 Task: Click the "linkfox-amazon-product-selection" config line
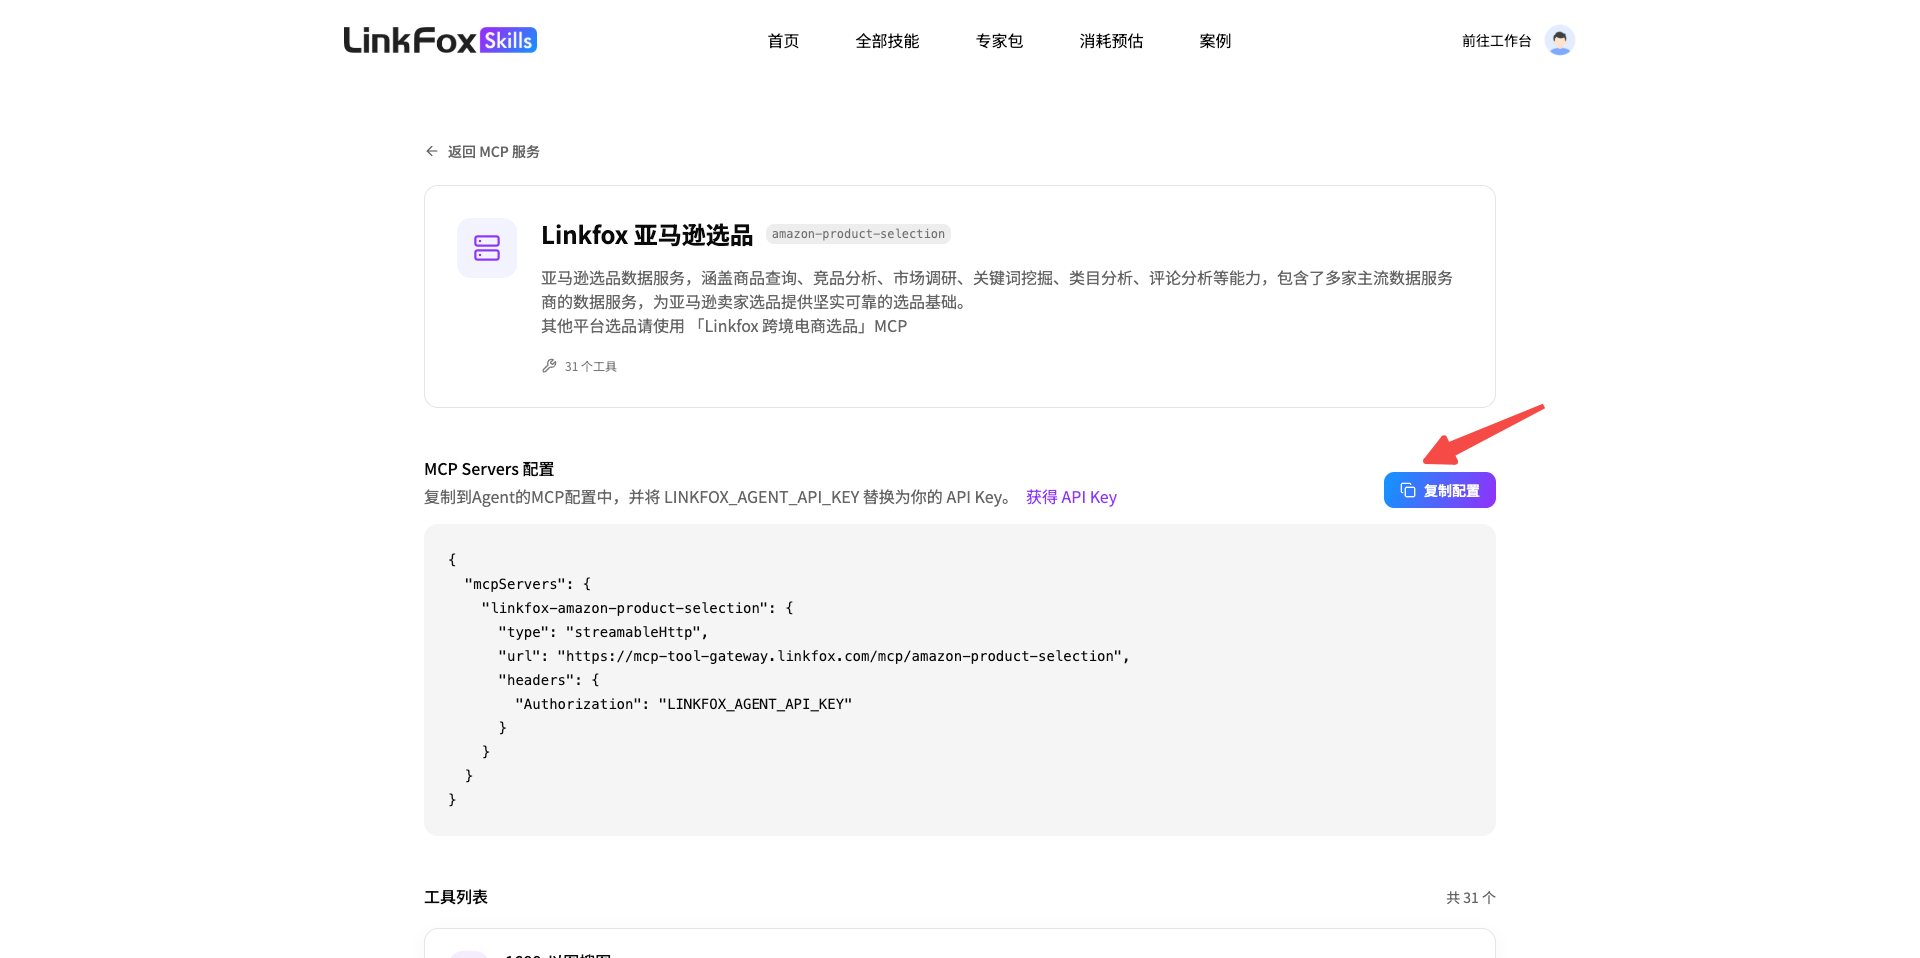coord(637,608)
